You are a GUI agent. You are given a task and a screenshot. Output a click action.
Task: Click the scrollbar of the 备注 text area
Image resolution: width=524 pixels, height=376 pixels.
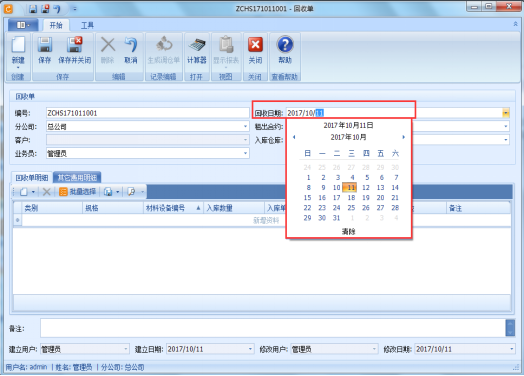pos(510,328)
